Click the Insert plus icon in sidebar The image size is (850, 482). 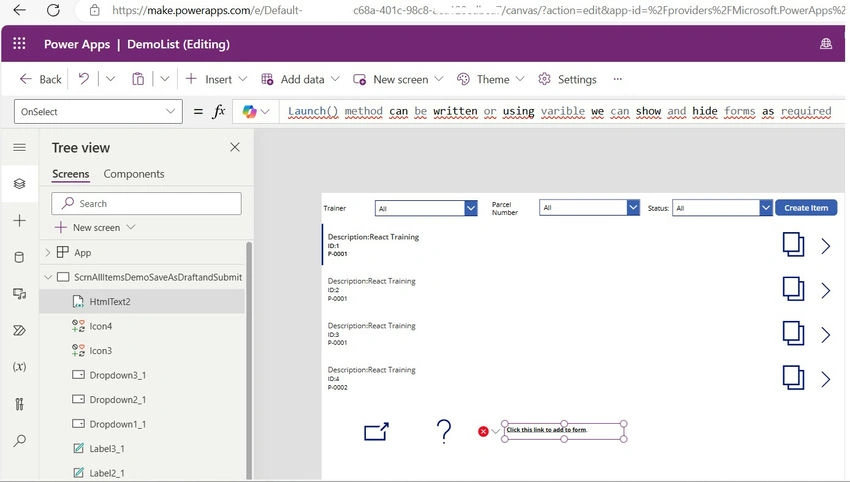[20, 221]
